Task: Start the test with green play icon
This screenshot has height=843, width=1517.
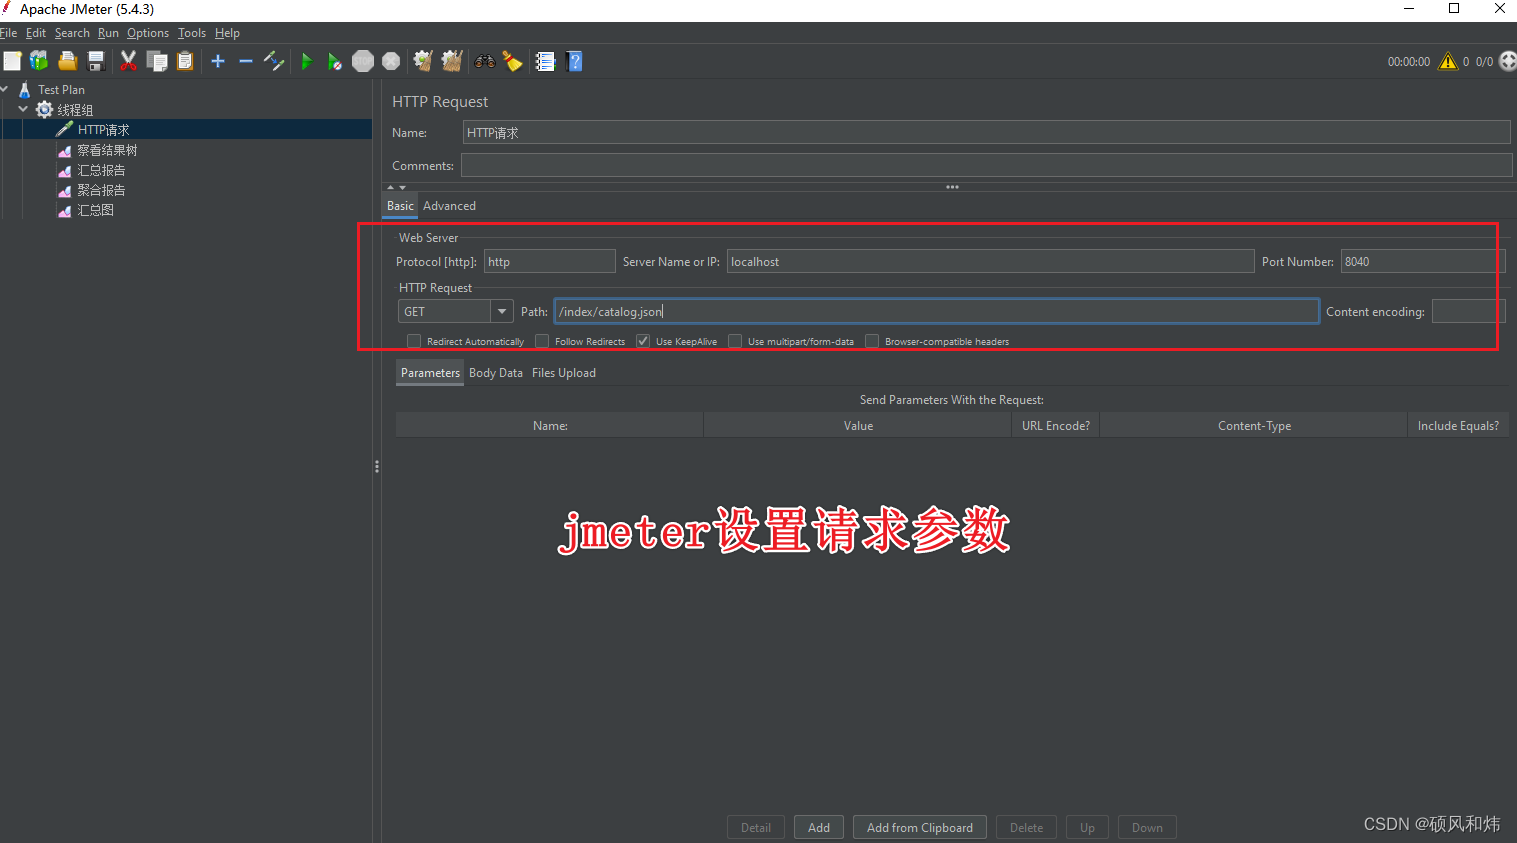Action: coord(306,62)
